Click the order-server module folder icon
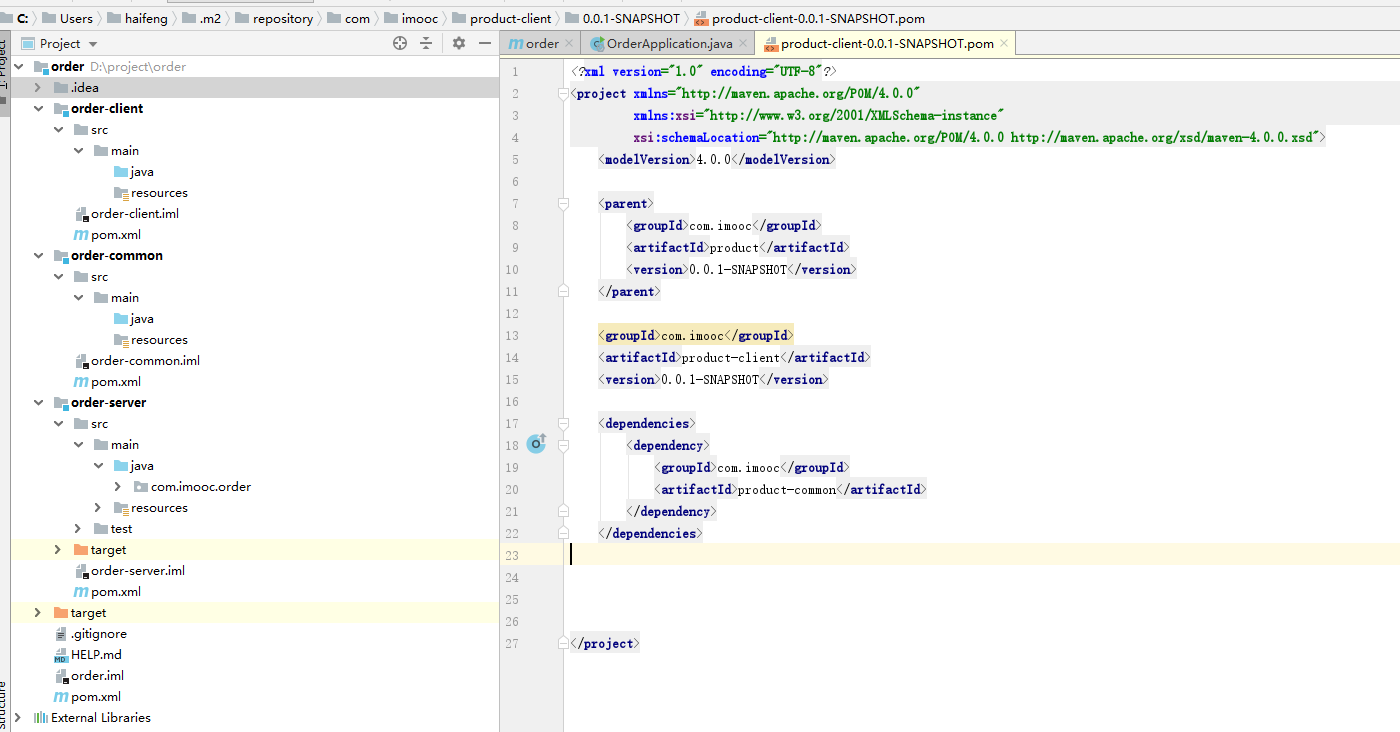Image resolution: width=1400 pixels, height=732 pixels. point(61,403)
